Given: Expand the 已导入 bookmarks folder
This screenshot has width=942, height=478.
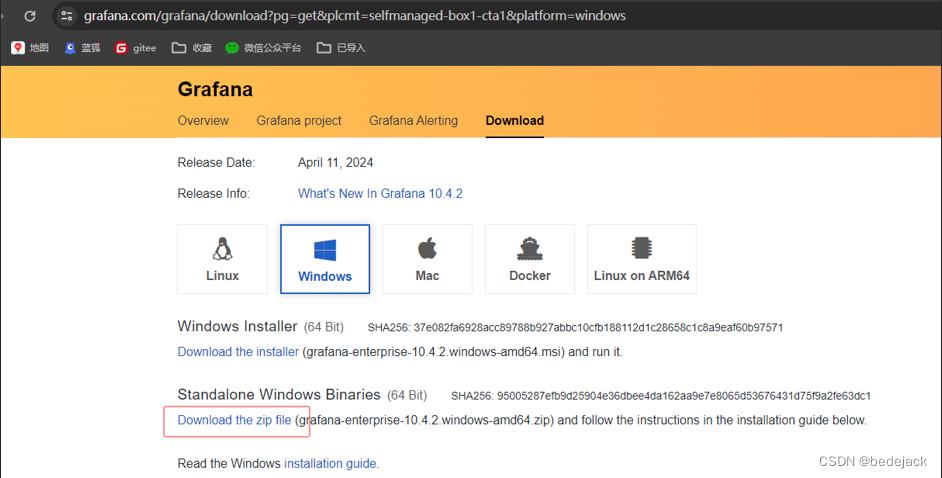Looking at the screenshot, I should [341, 47].
